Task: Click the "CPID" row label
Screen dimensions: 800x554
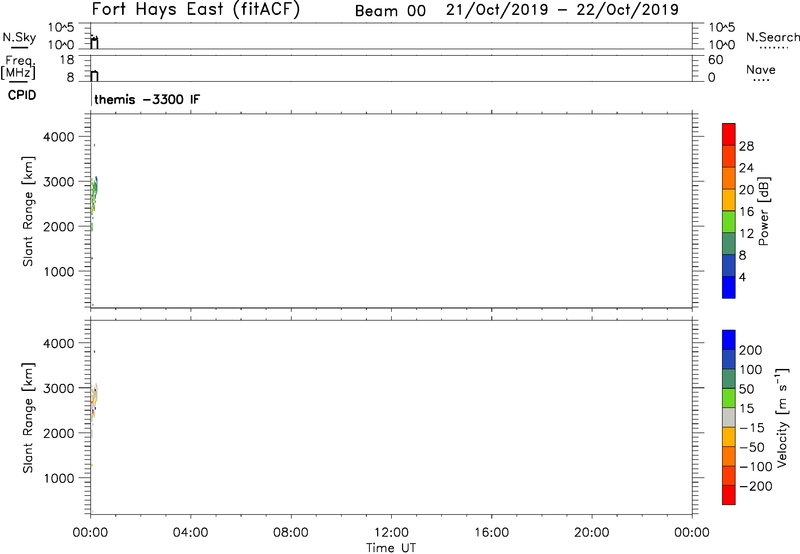Action: coord(22,95)
